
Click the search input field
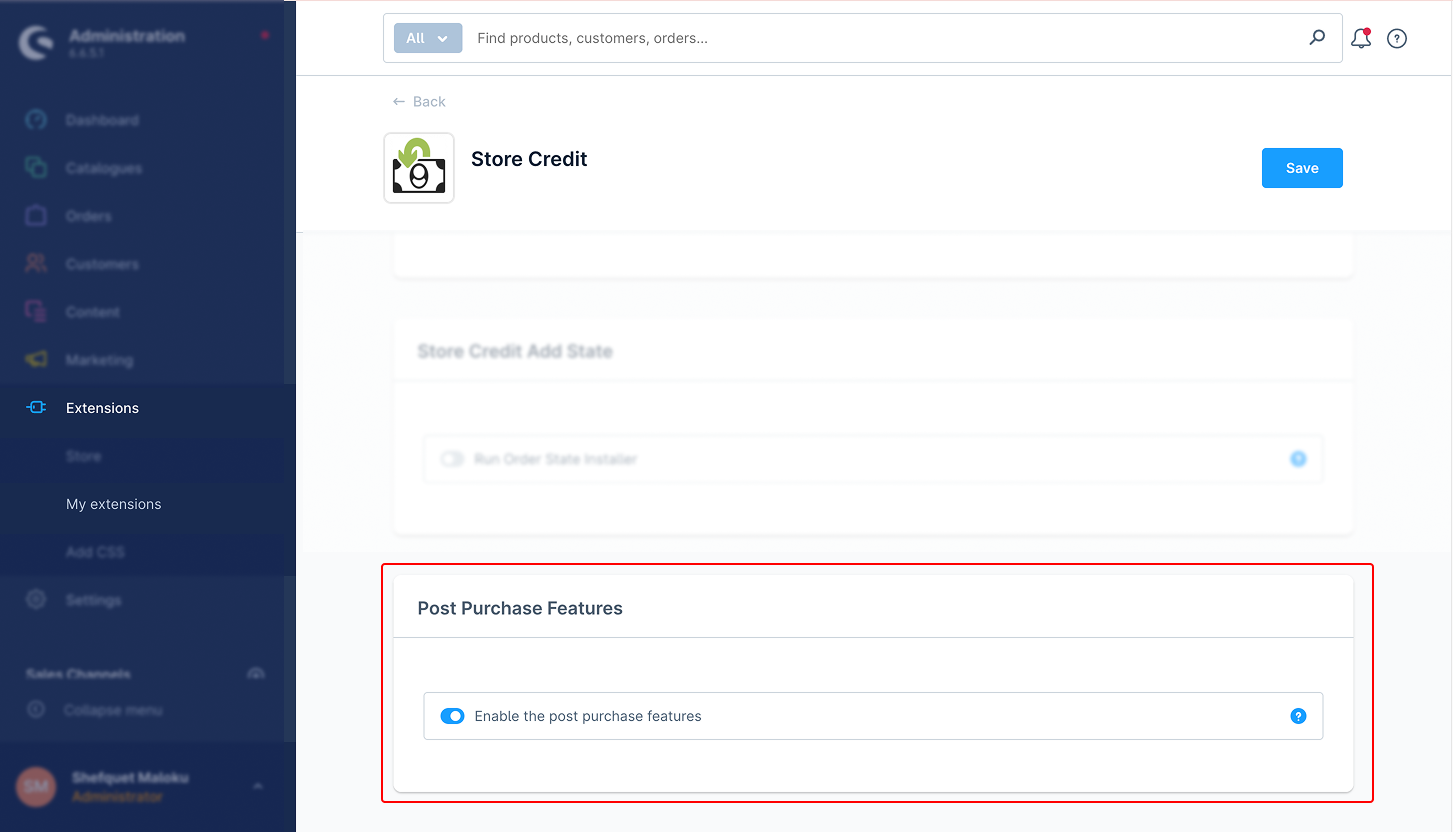880,38
